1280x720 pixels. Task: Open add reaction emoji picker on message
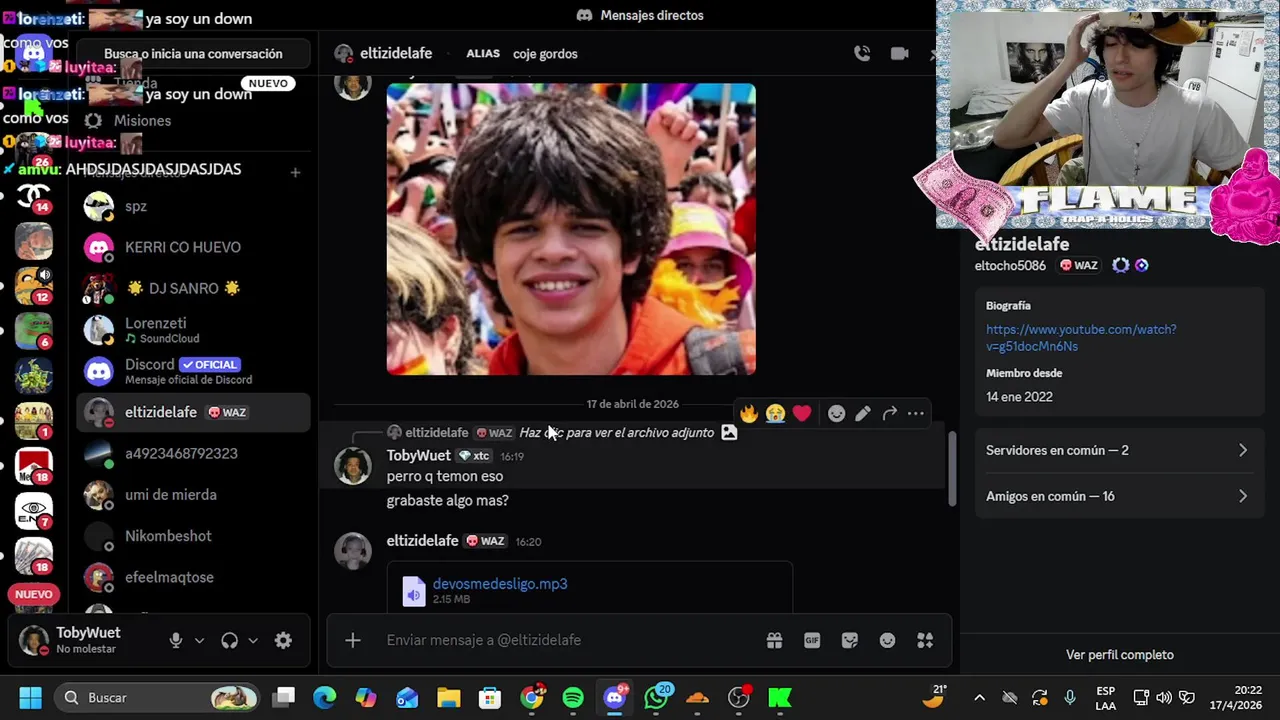837,413
